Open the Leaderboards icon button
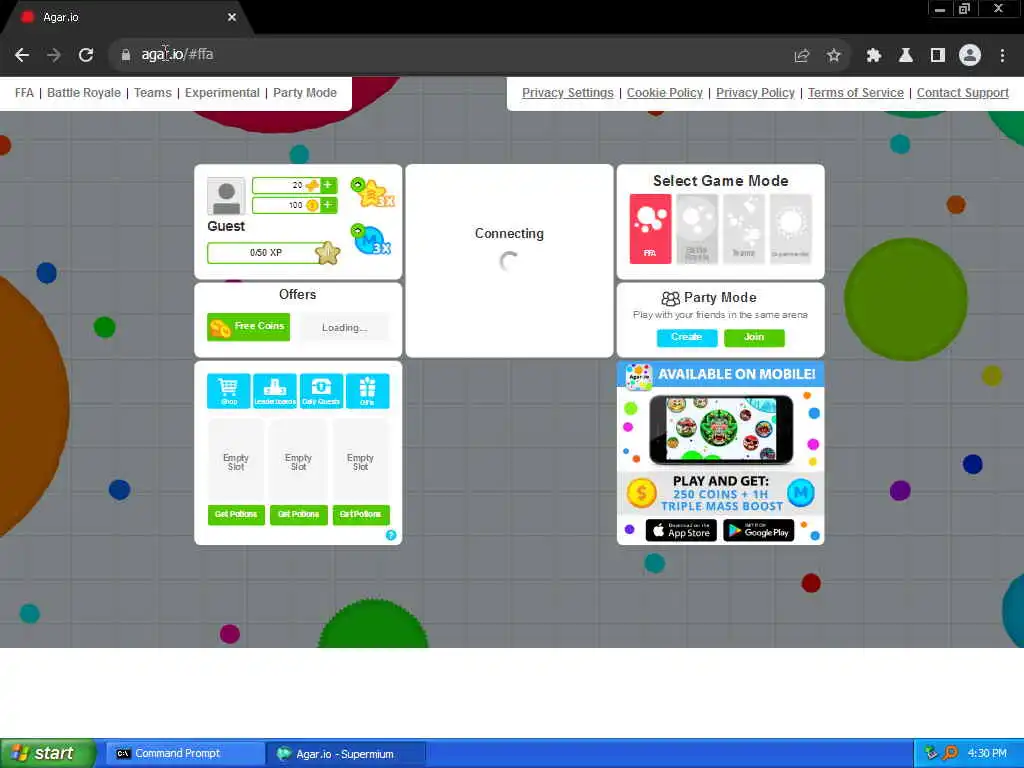The height and width of the screenshot is (768, 1024). coord(275,391)
